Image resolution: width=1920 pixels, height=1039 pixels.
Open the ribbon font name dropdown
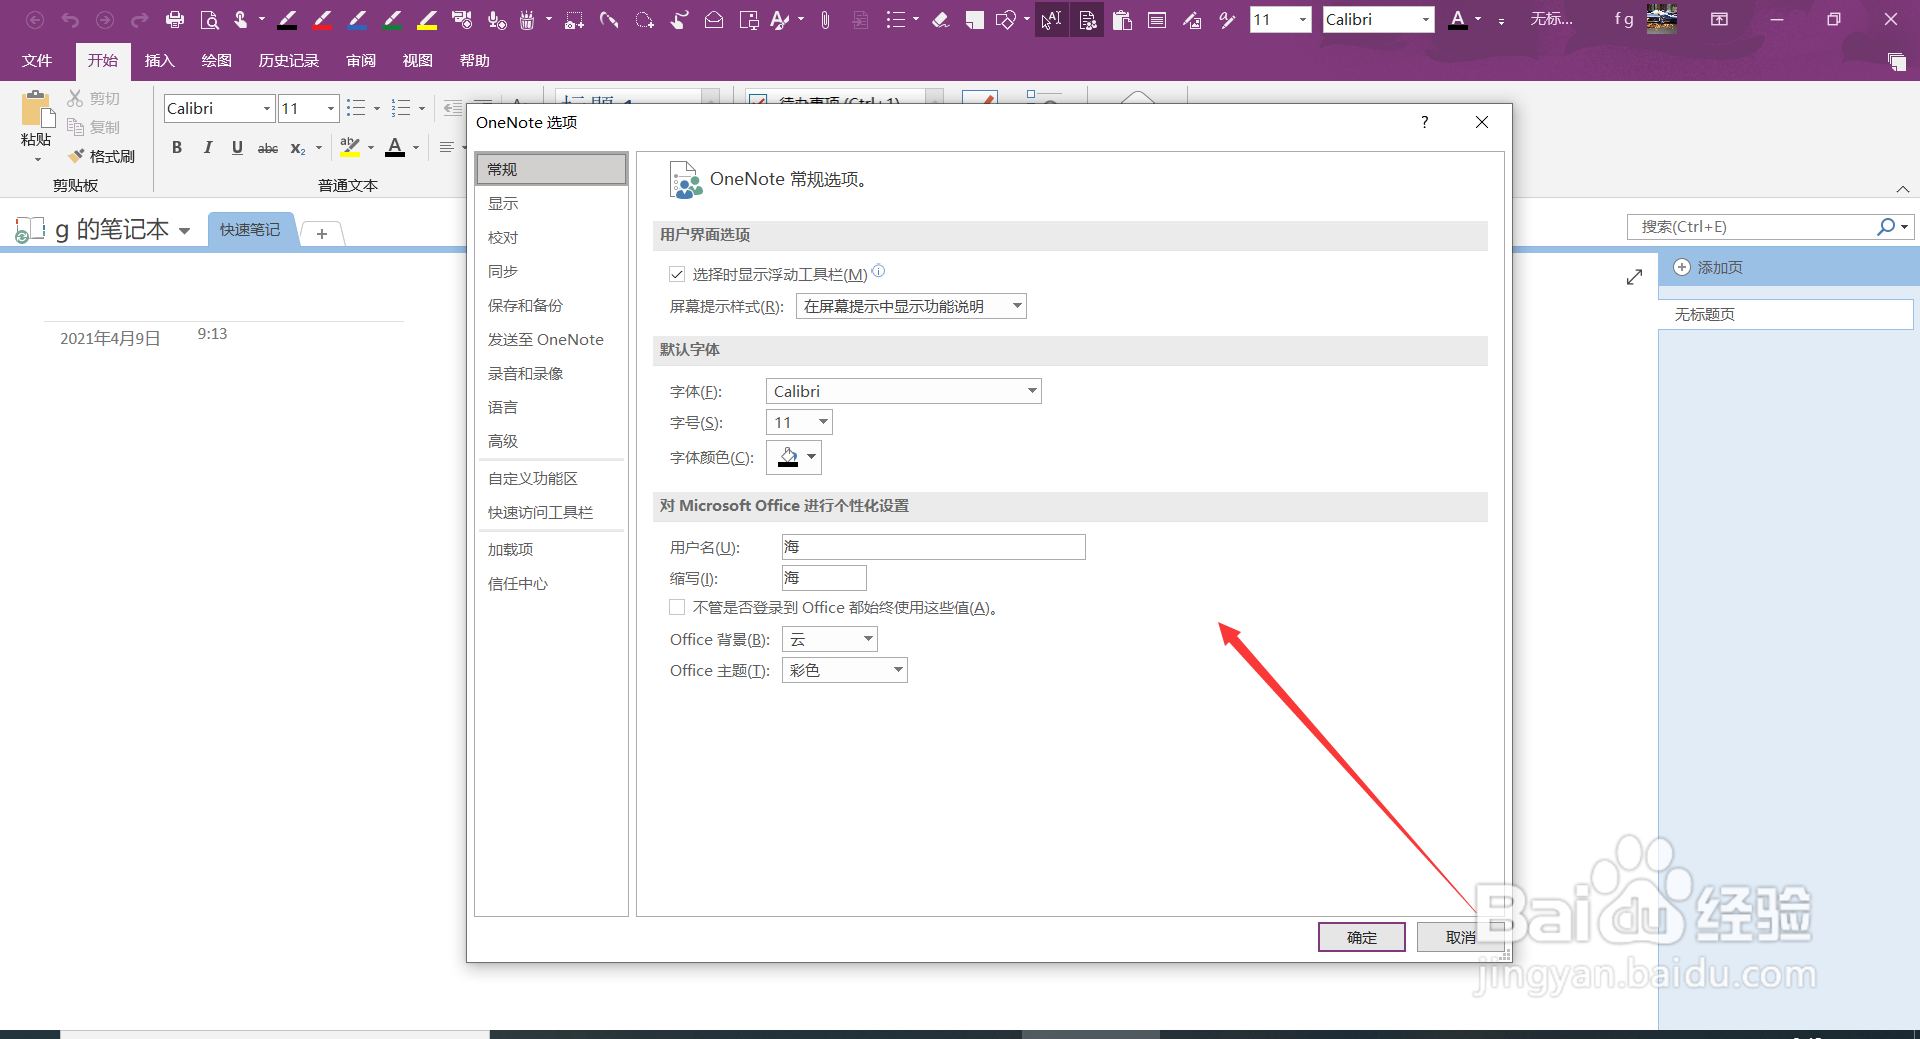(266, 108)
